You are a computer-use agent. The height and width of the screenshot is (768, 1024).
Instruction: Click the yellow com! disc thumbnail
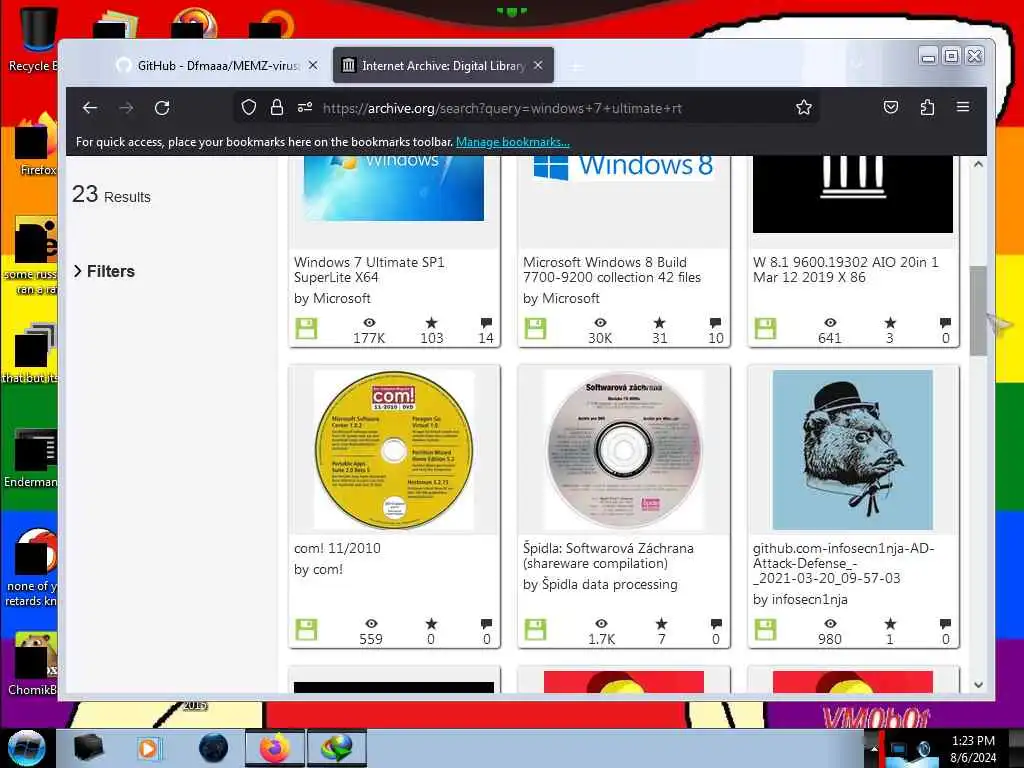coord(394,450)
